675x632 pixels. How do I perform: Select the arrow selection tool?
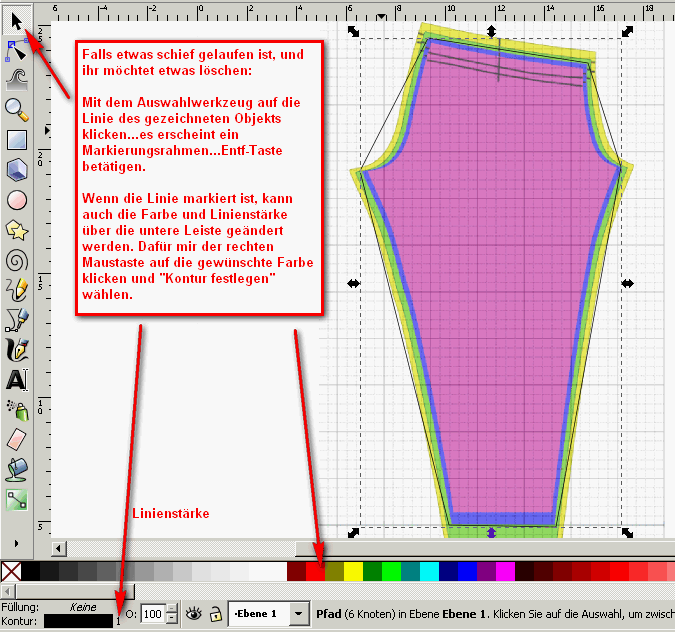click(16, 17)
